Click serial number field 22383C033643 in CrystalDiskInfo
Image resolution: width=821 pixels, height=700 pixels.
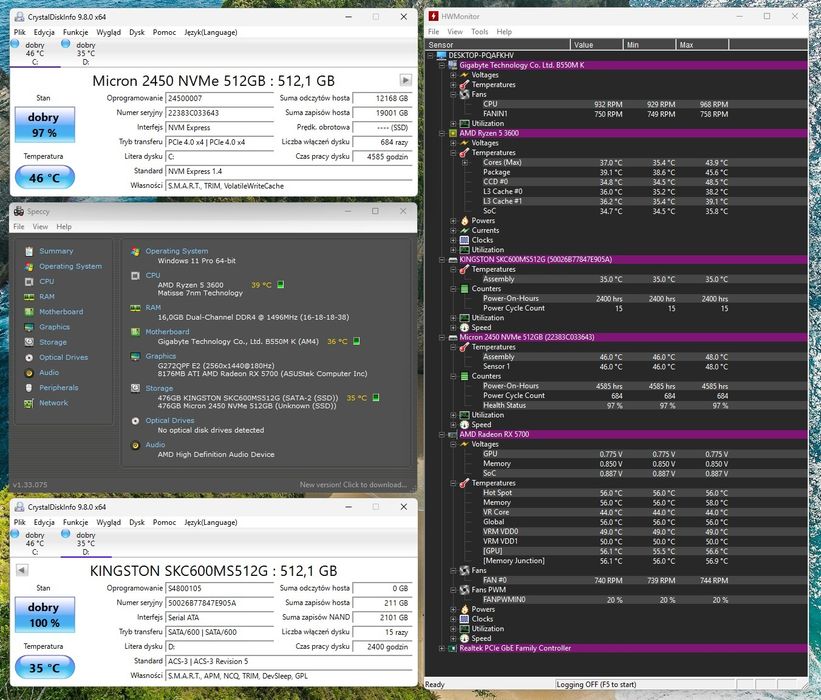click(219, 113)
